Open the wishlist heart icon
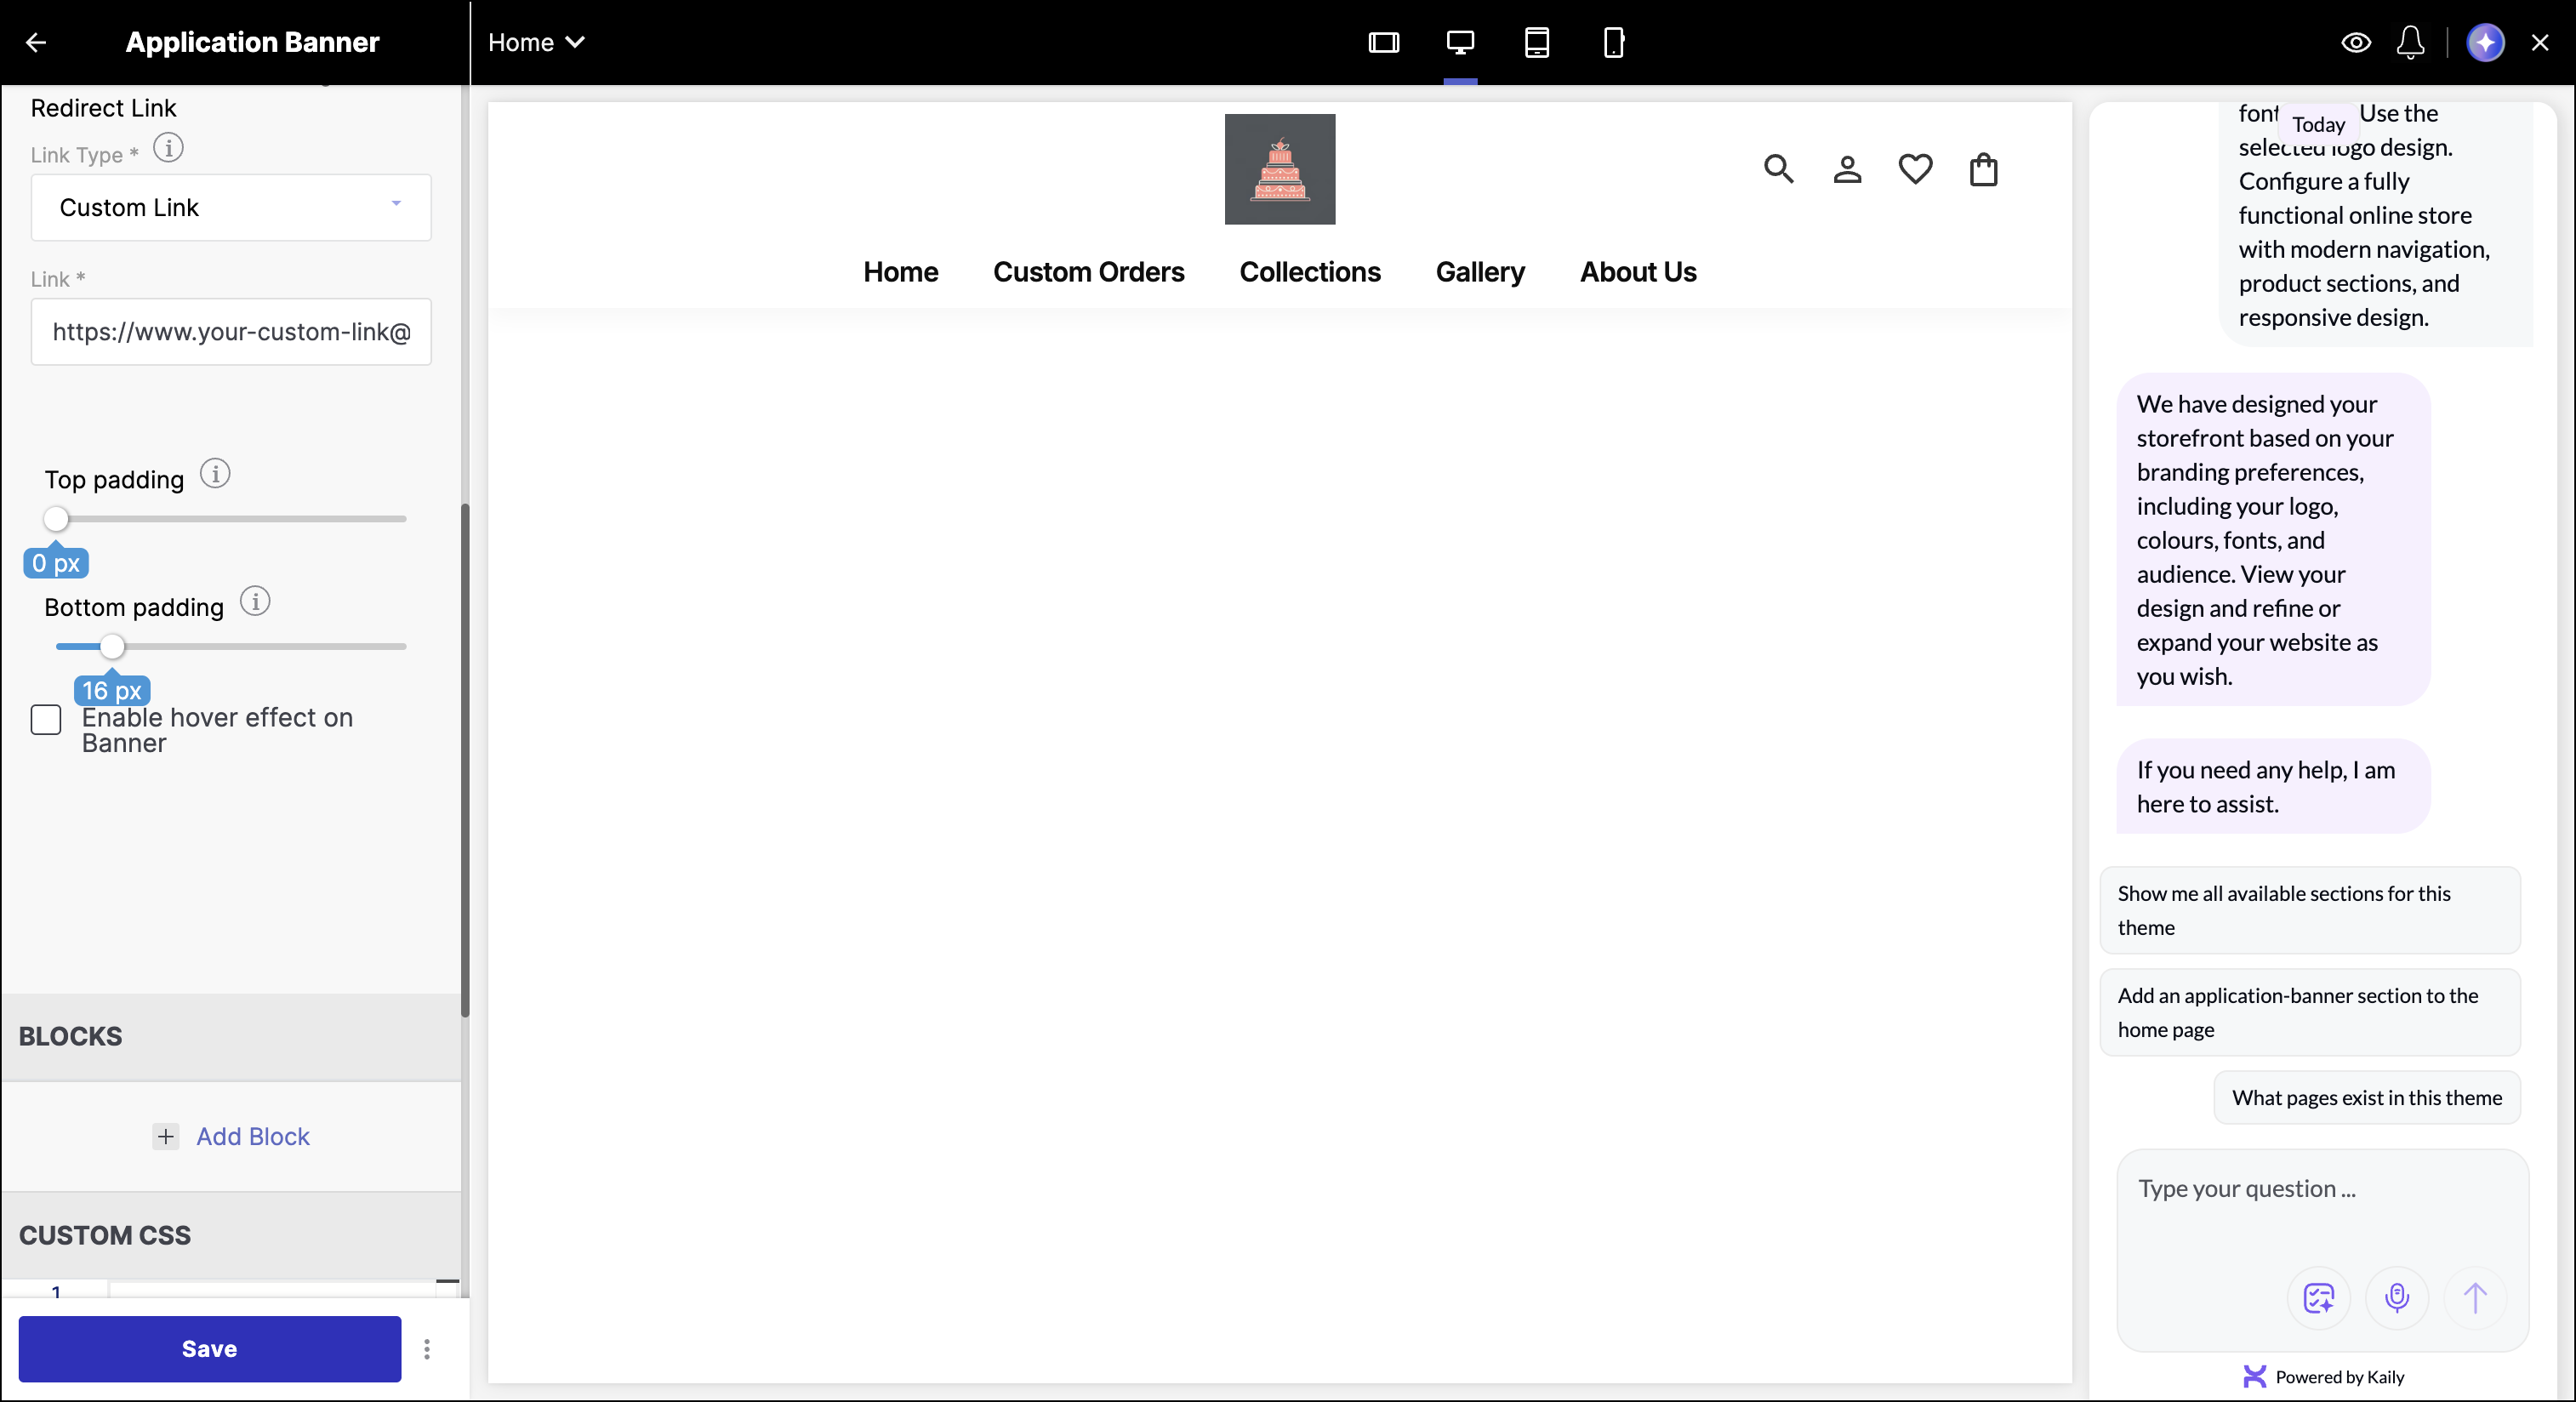This screenshot has height=1402, width=2576. coord(1915,169)
